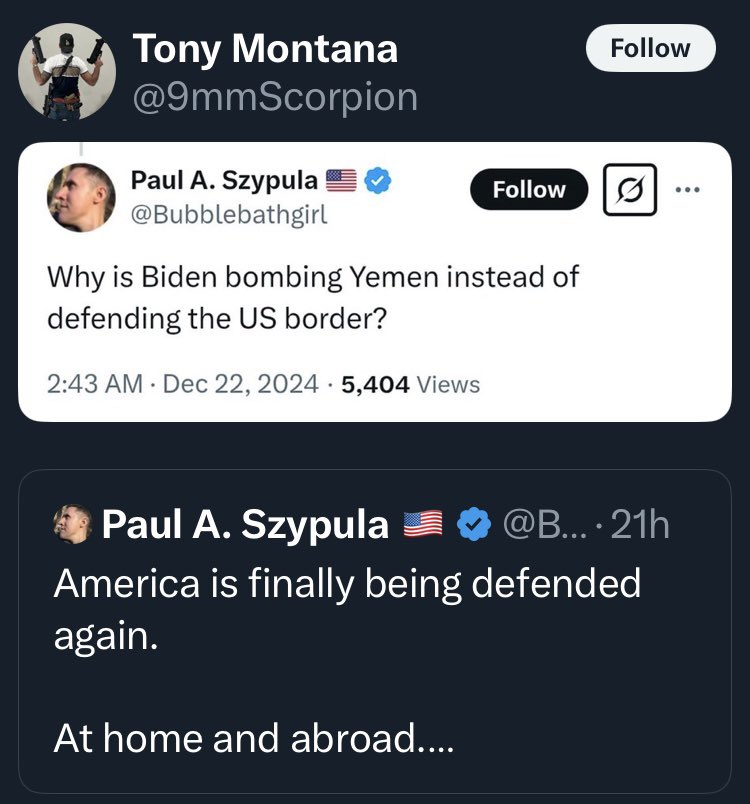Click the American flag emoji in white card
750x804 pixels.
point(341,180)
